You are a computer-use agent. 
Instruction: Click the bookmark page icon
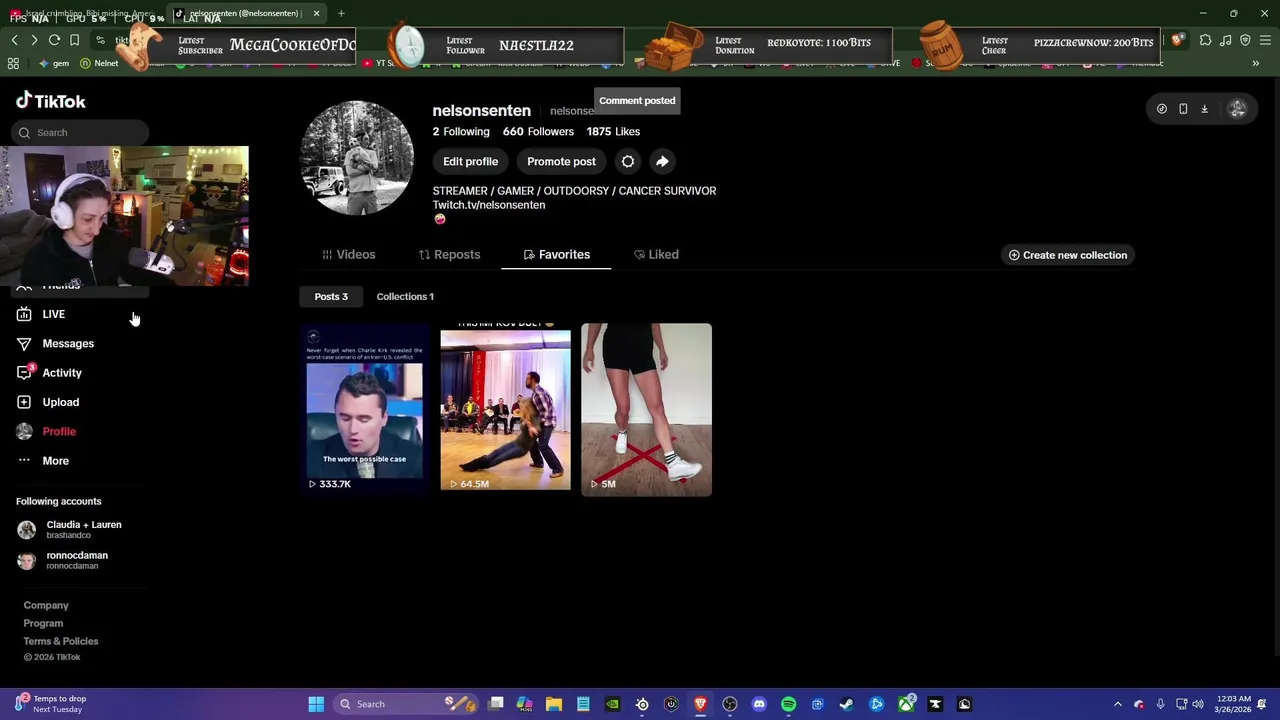tap(74, 40)
